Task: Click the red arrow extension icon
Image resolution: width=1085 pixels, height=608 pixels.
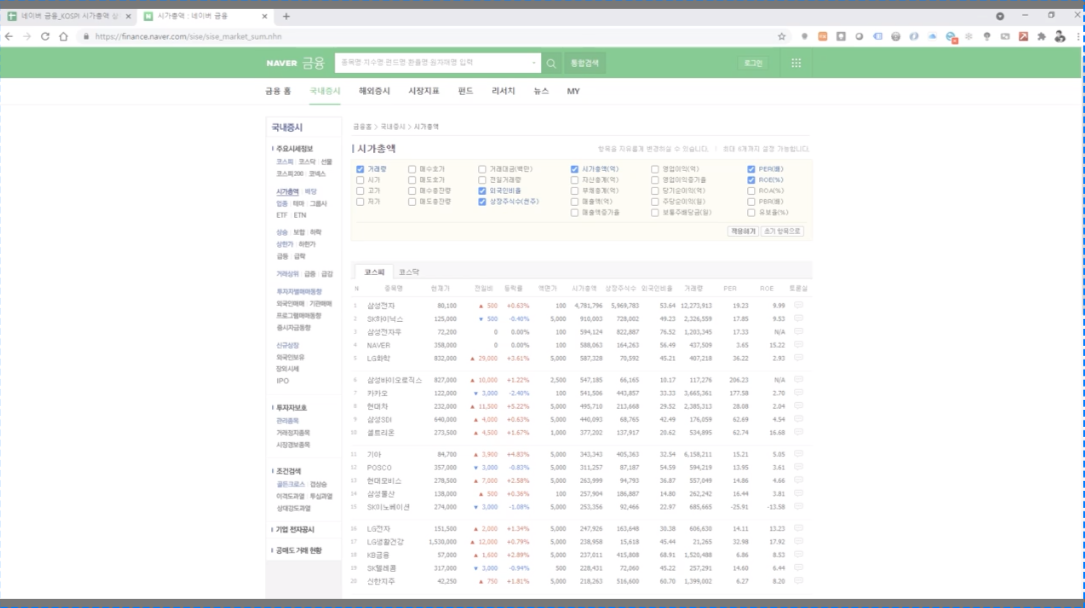Action: coord(1023,37)
